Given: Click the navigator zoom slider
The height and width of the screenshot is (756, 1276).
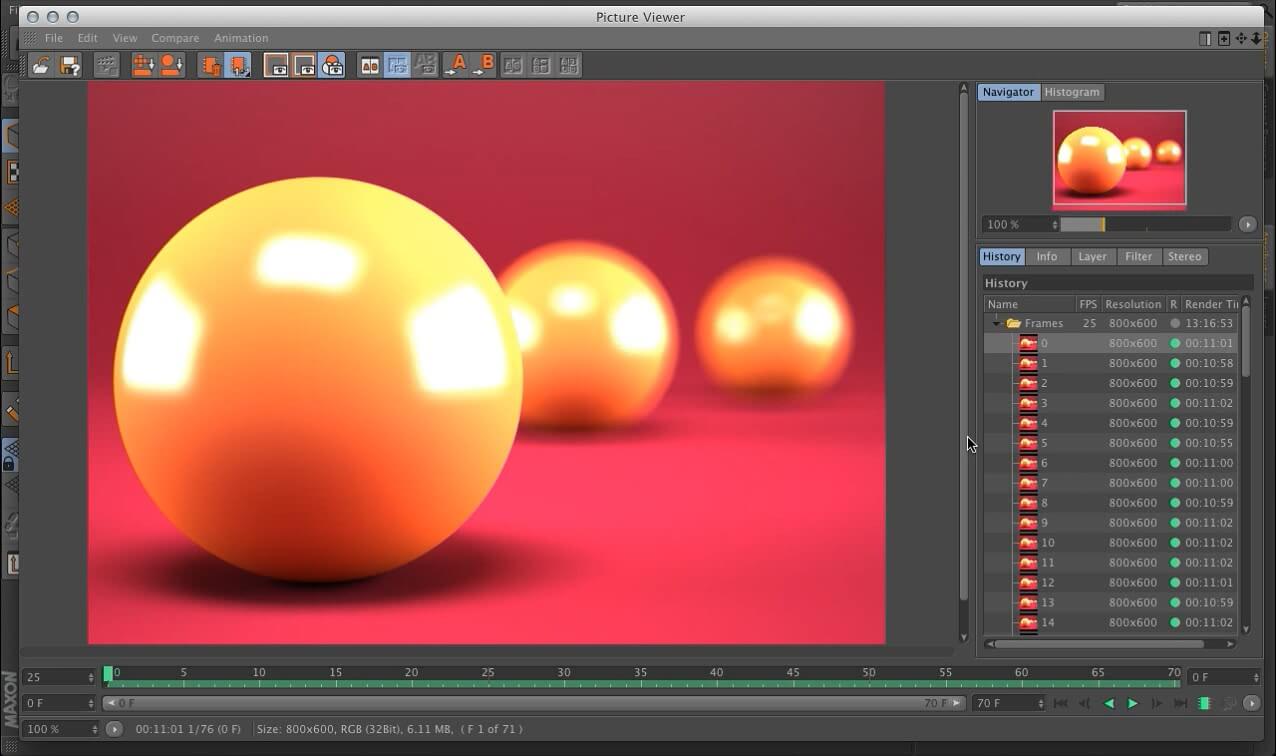Looking at the screenshot, I should tap(1145, 225).
